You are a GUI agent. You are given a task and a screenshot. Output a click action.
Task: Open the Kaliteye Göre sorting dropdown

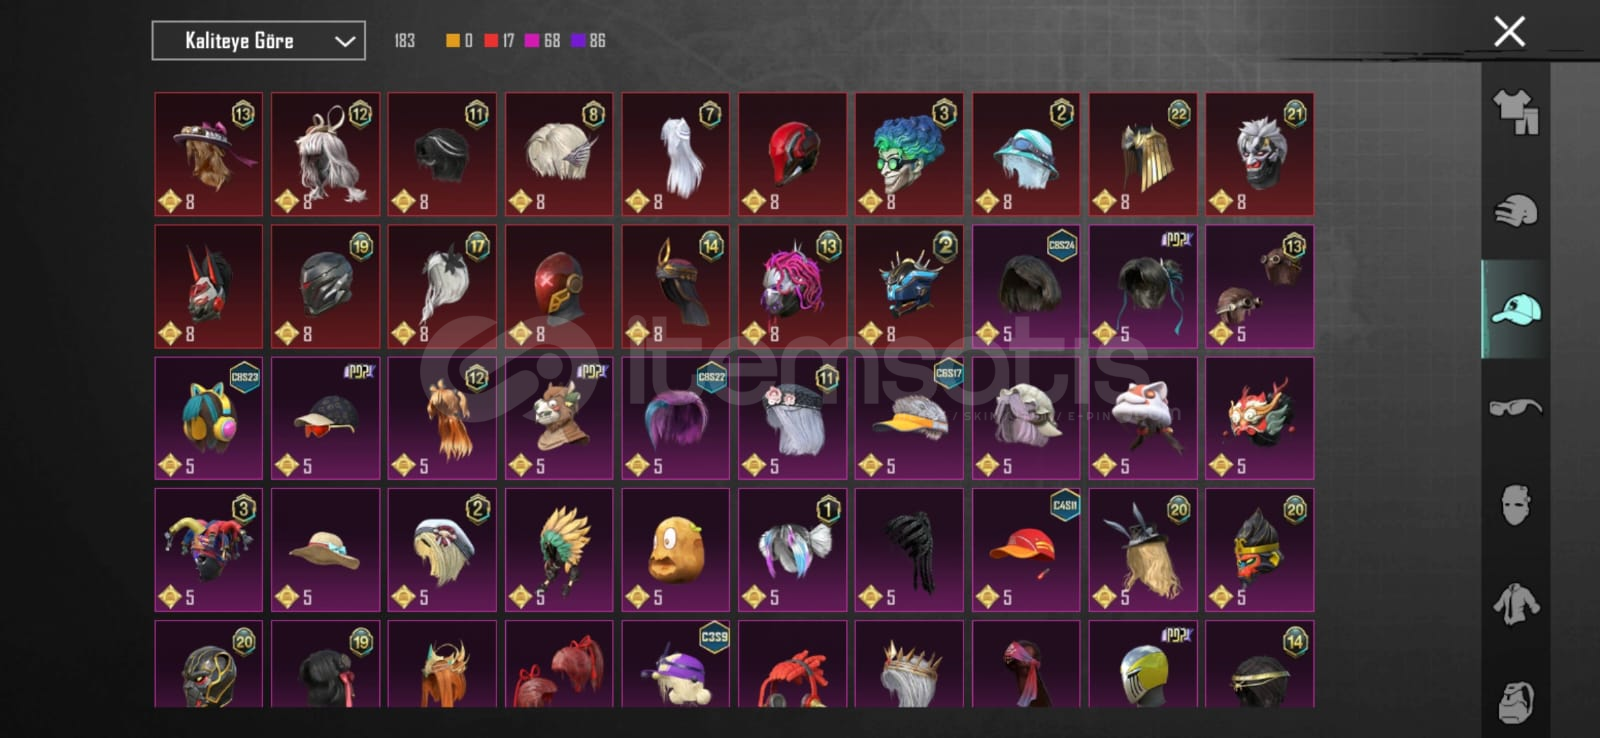(x=259, y=41)
